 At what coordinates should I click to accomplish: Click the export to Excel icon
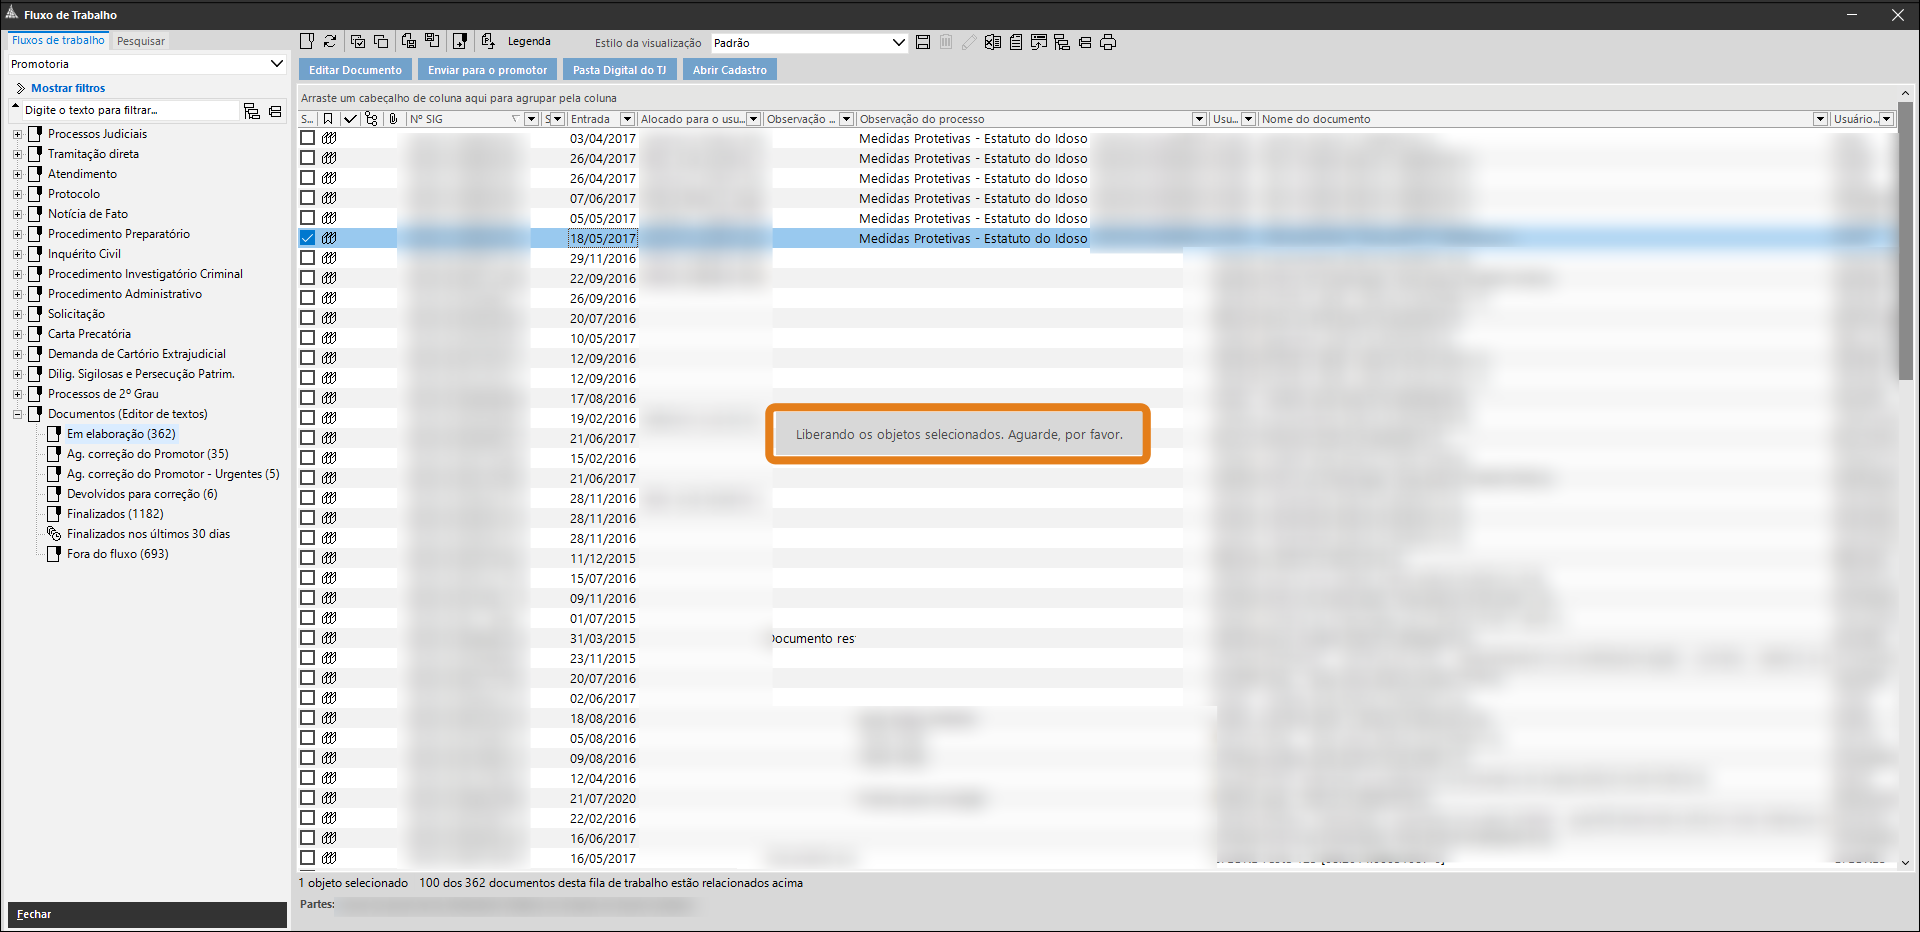point(992,42)
